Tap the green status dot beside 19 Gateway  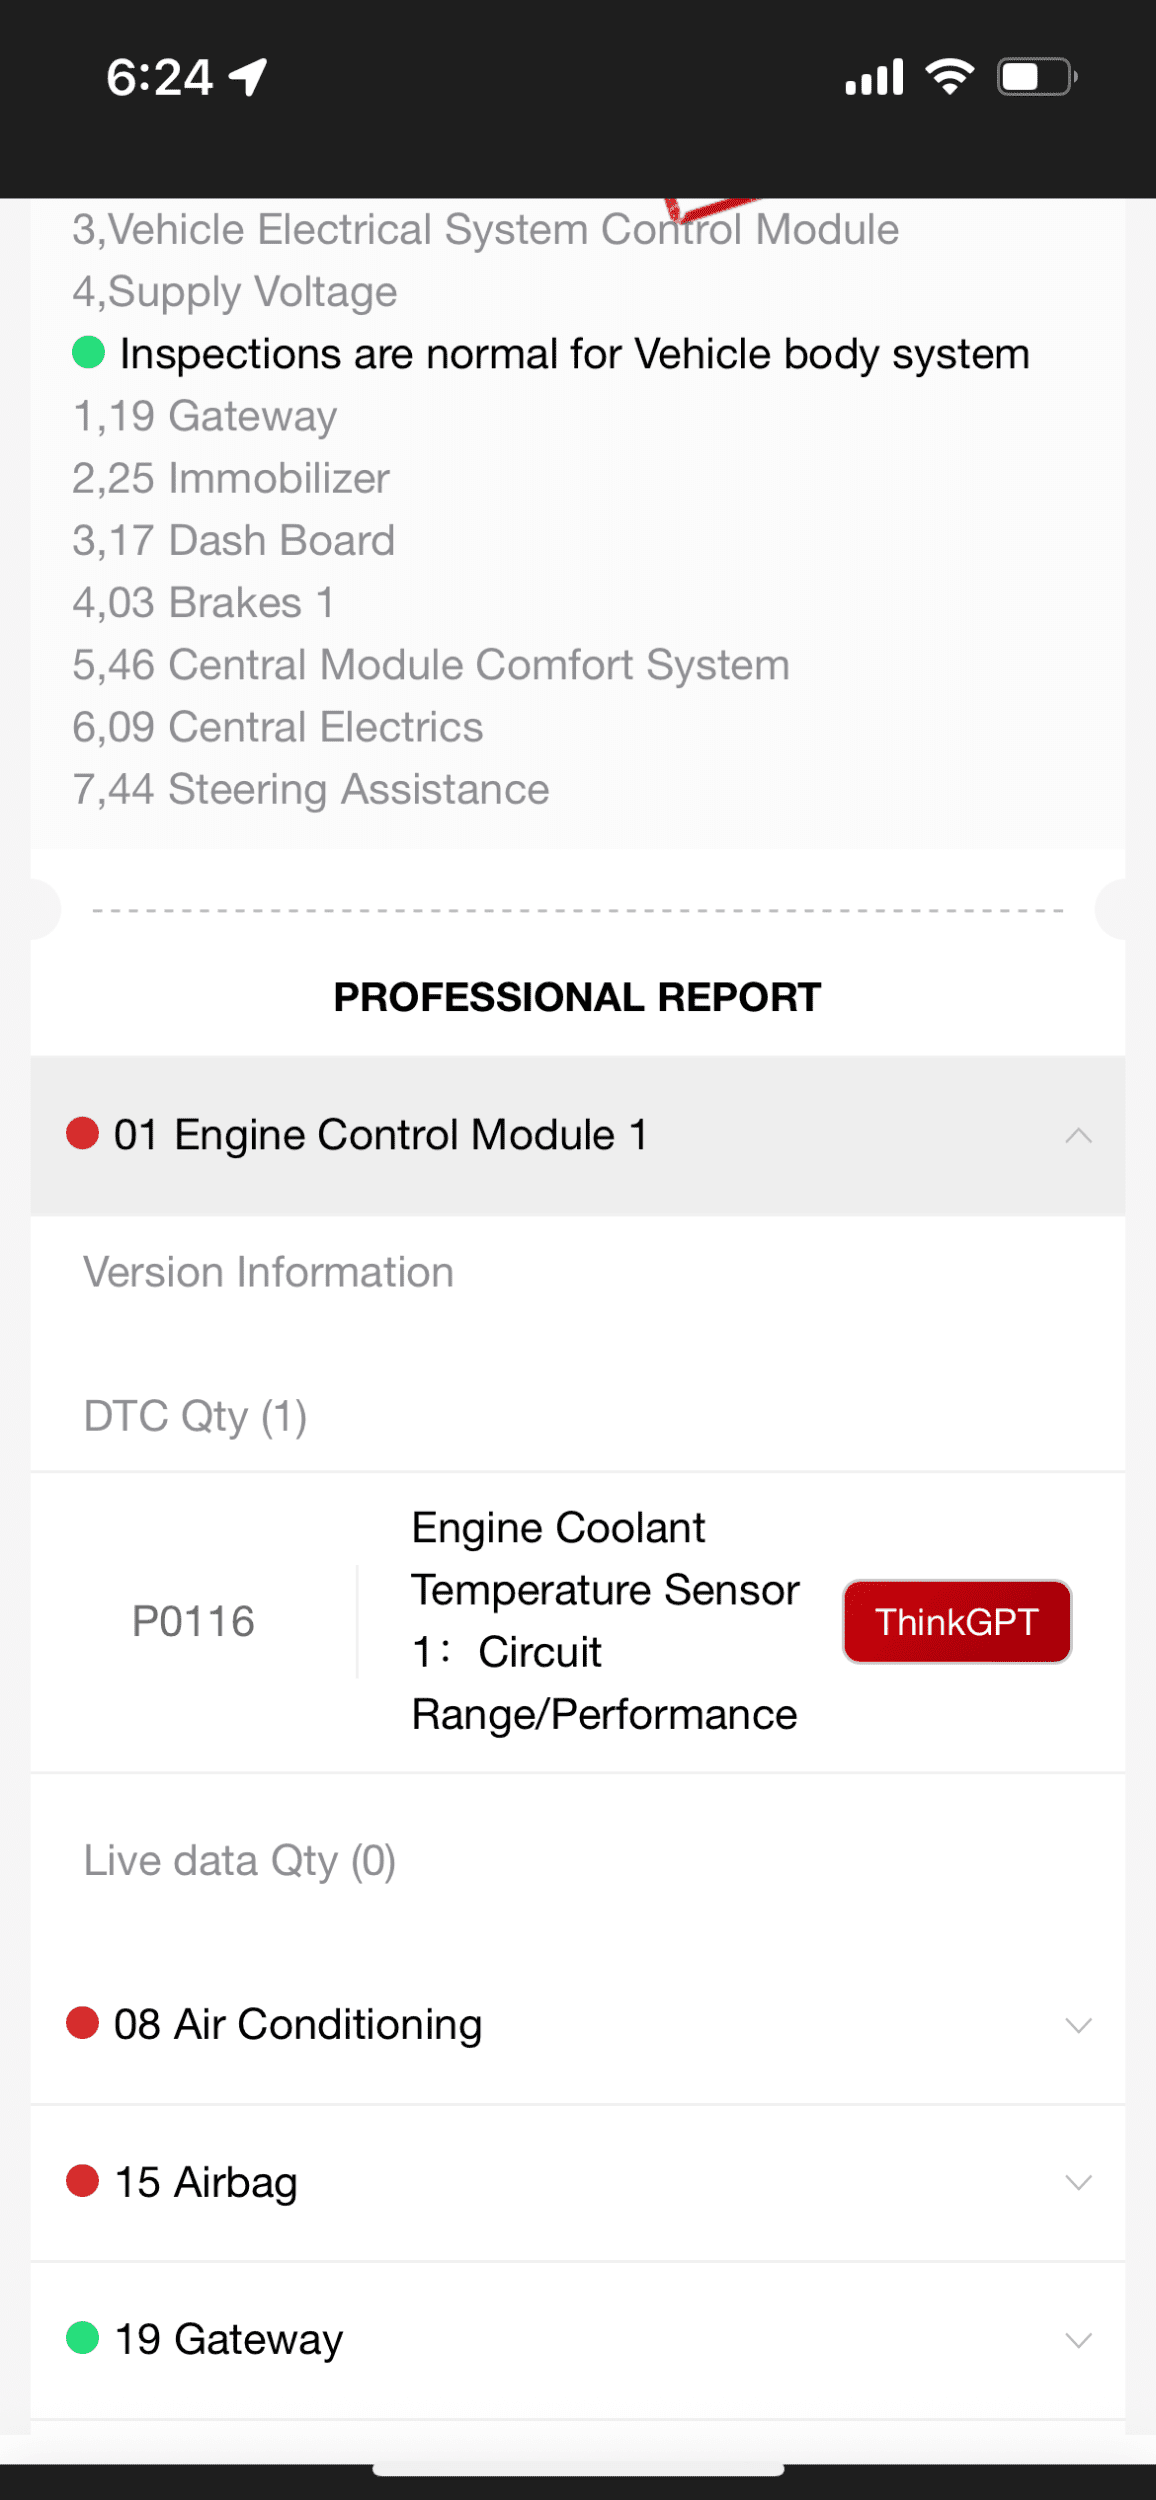pos(82,2338)
